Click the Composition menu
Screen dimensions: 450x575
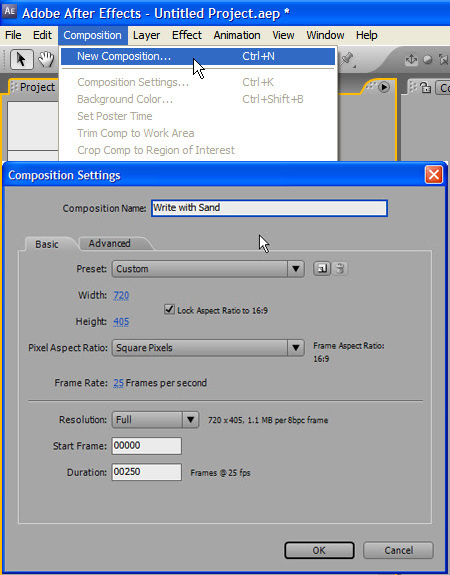coord(92,35)
